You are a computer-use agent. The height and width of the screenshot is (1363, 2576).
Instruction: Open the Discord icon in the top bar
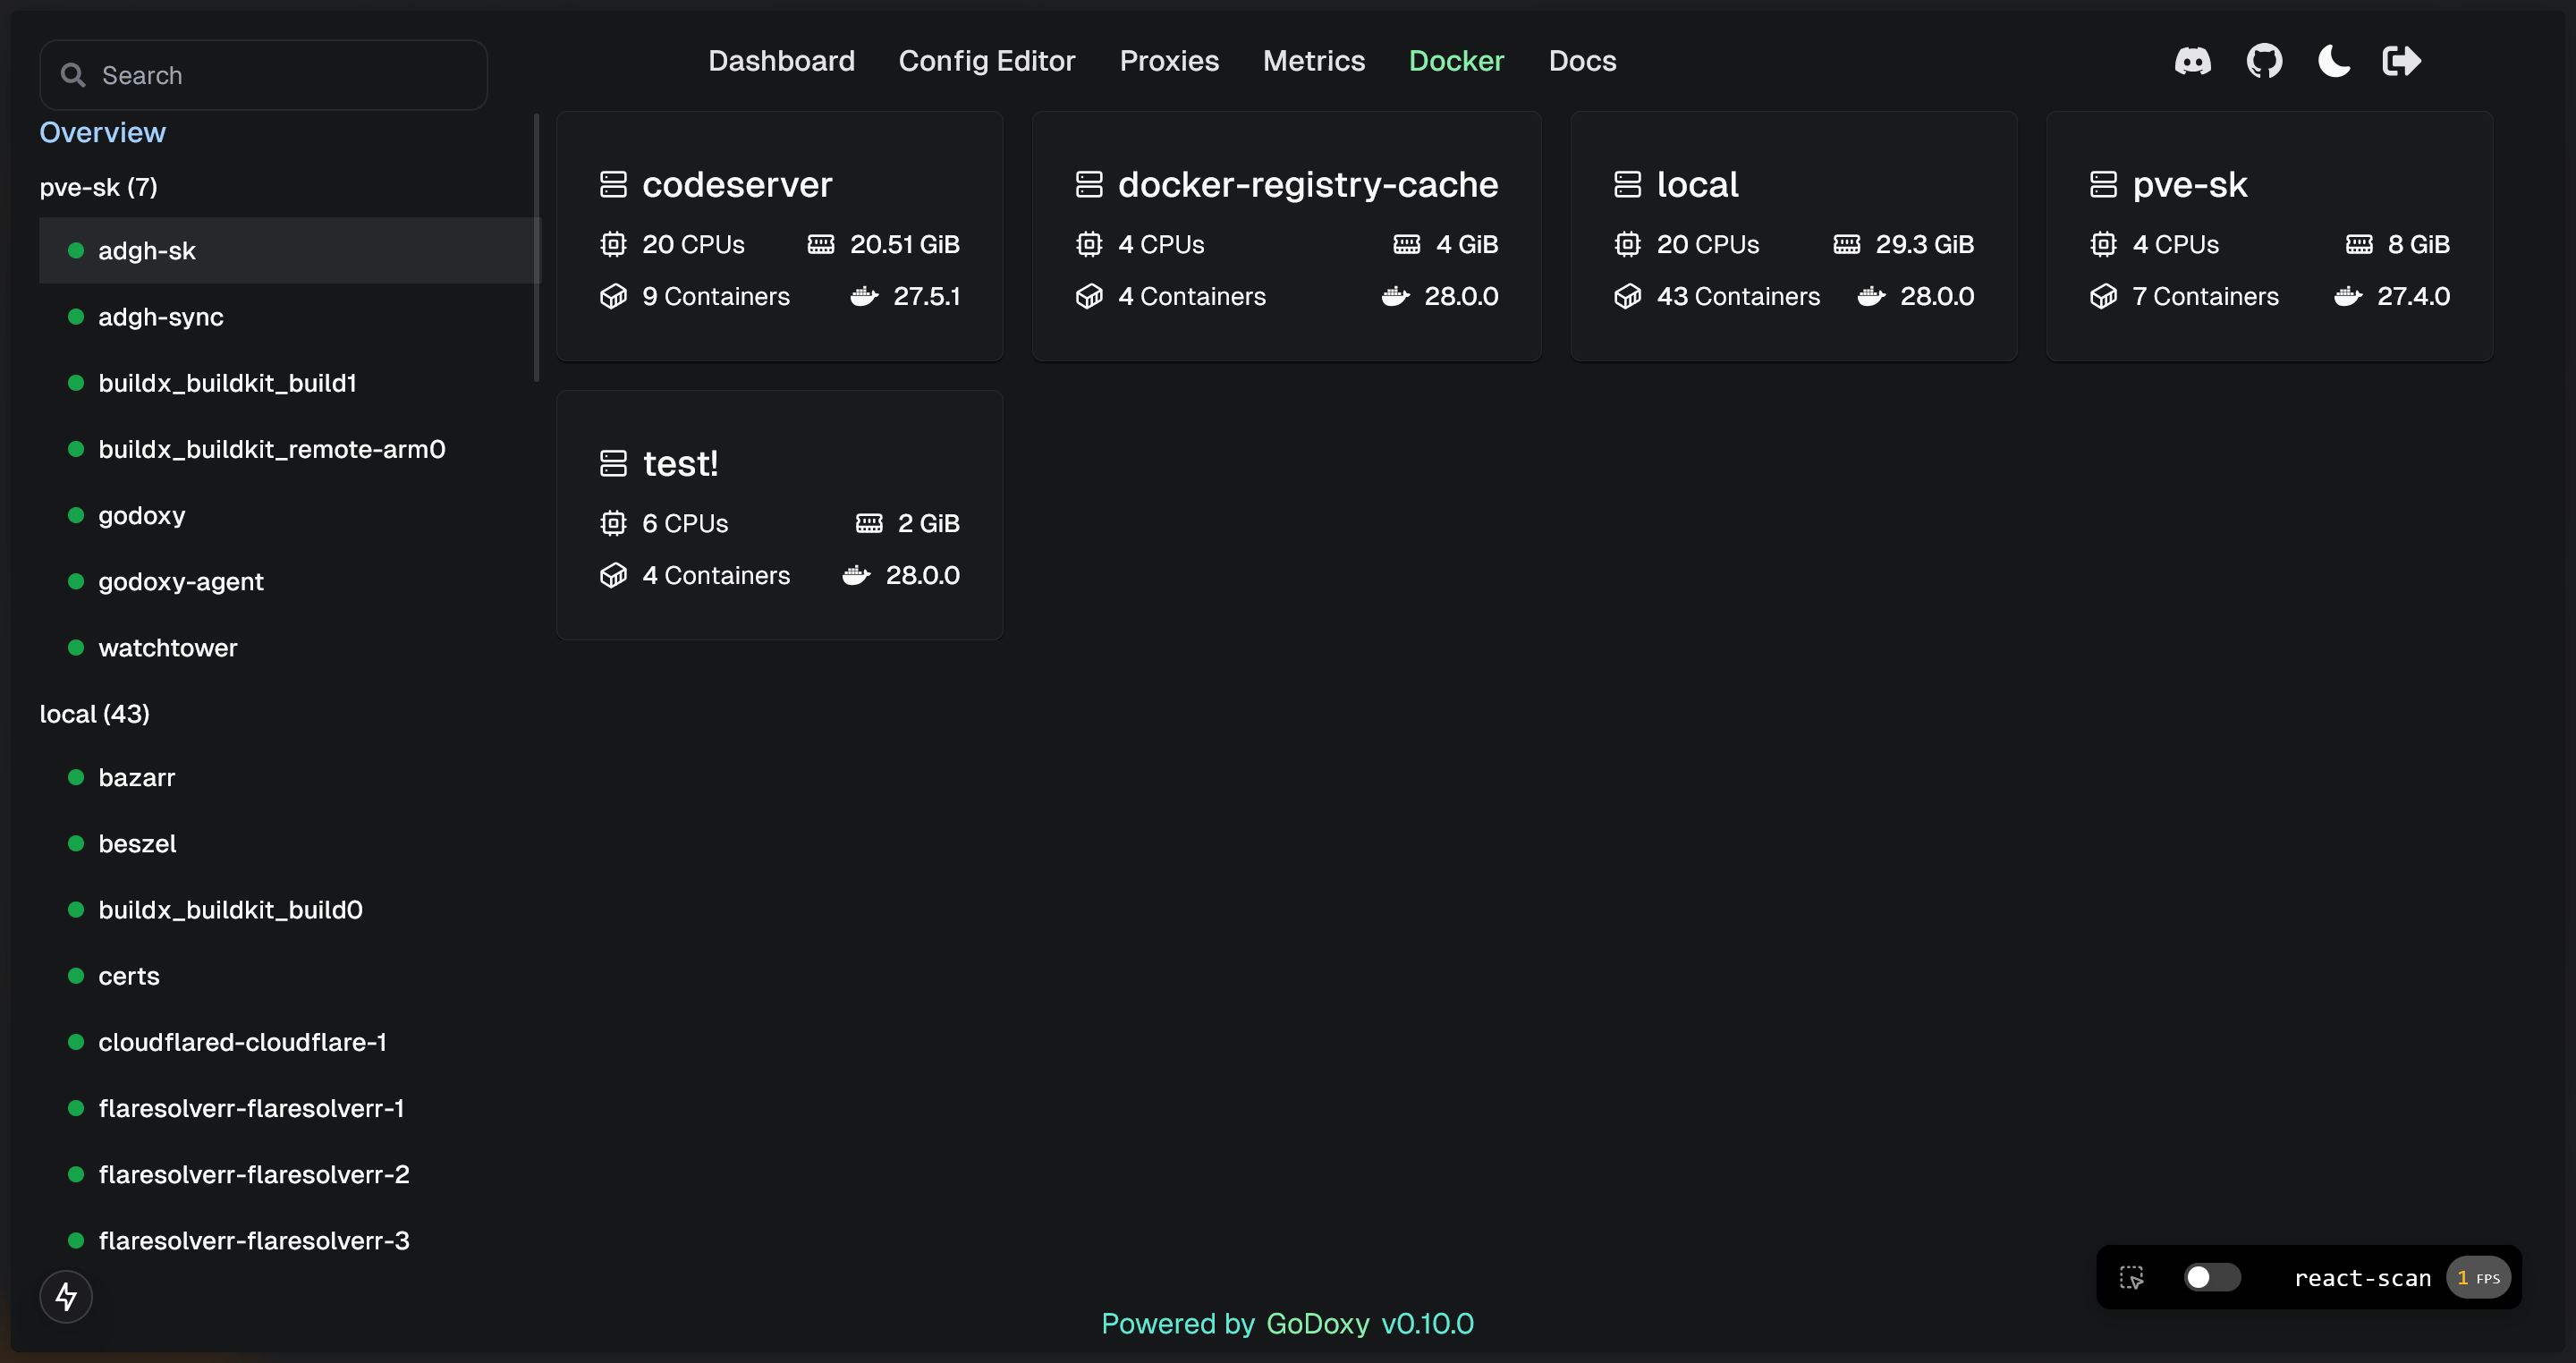tap(2192, 60)
